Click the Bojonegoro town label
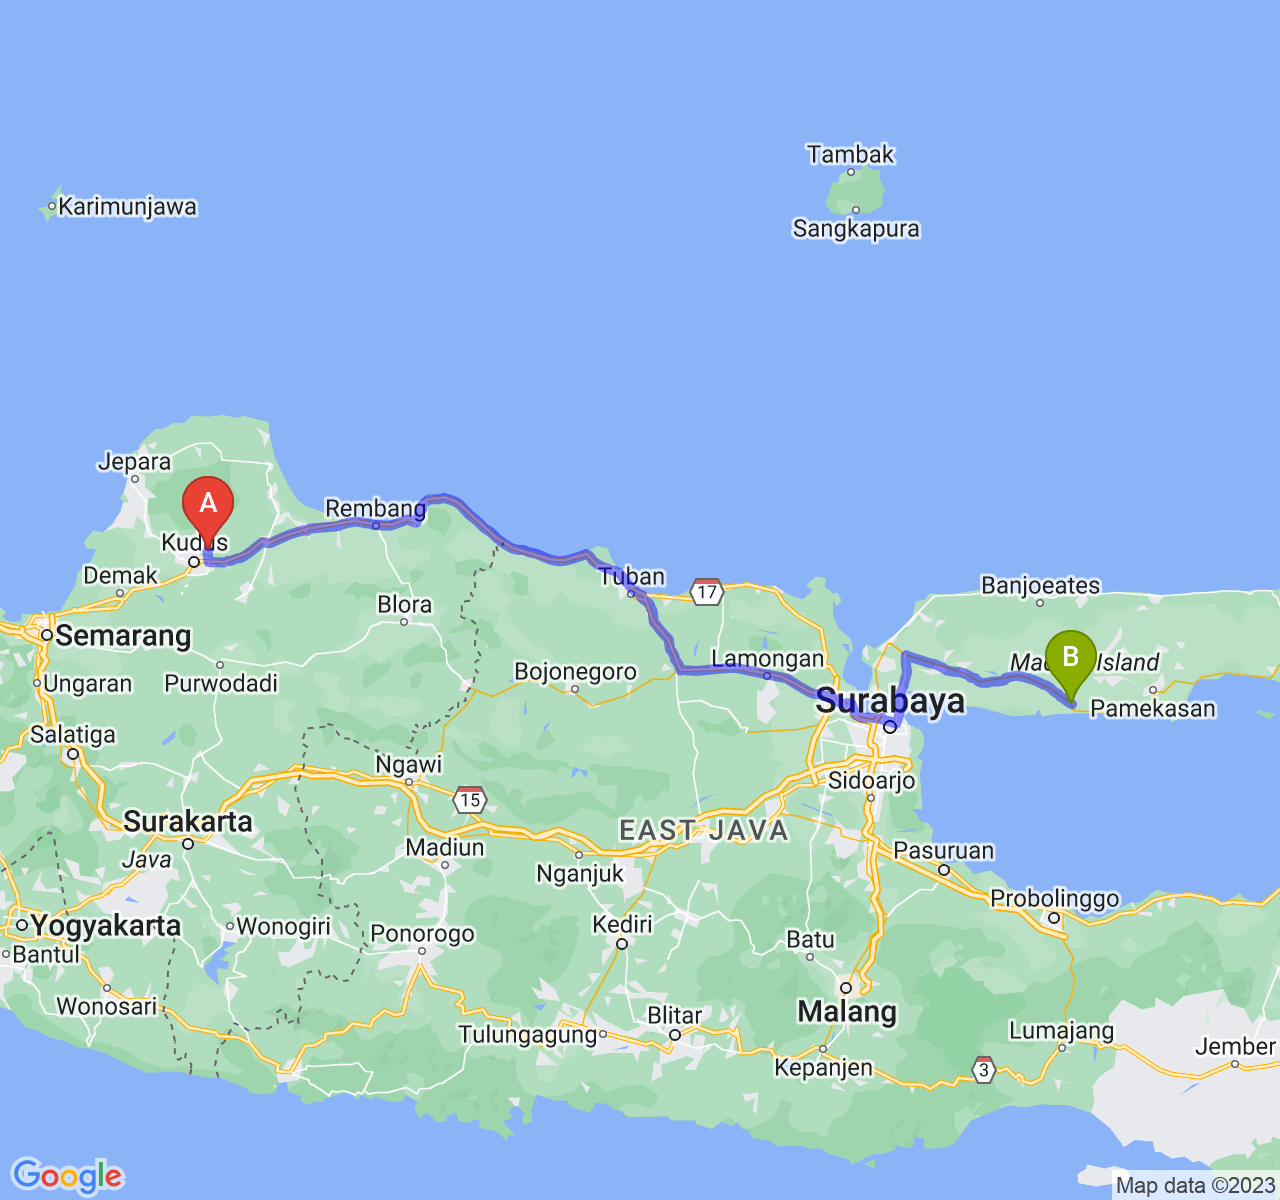This screenshot has width=1280, height=1200. [575, 672]
